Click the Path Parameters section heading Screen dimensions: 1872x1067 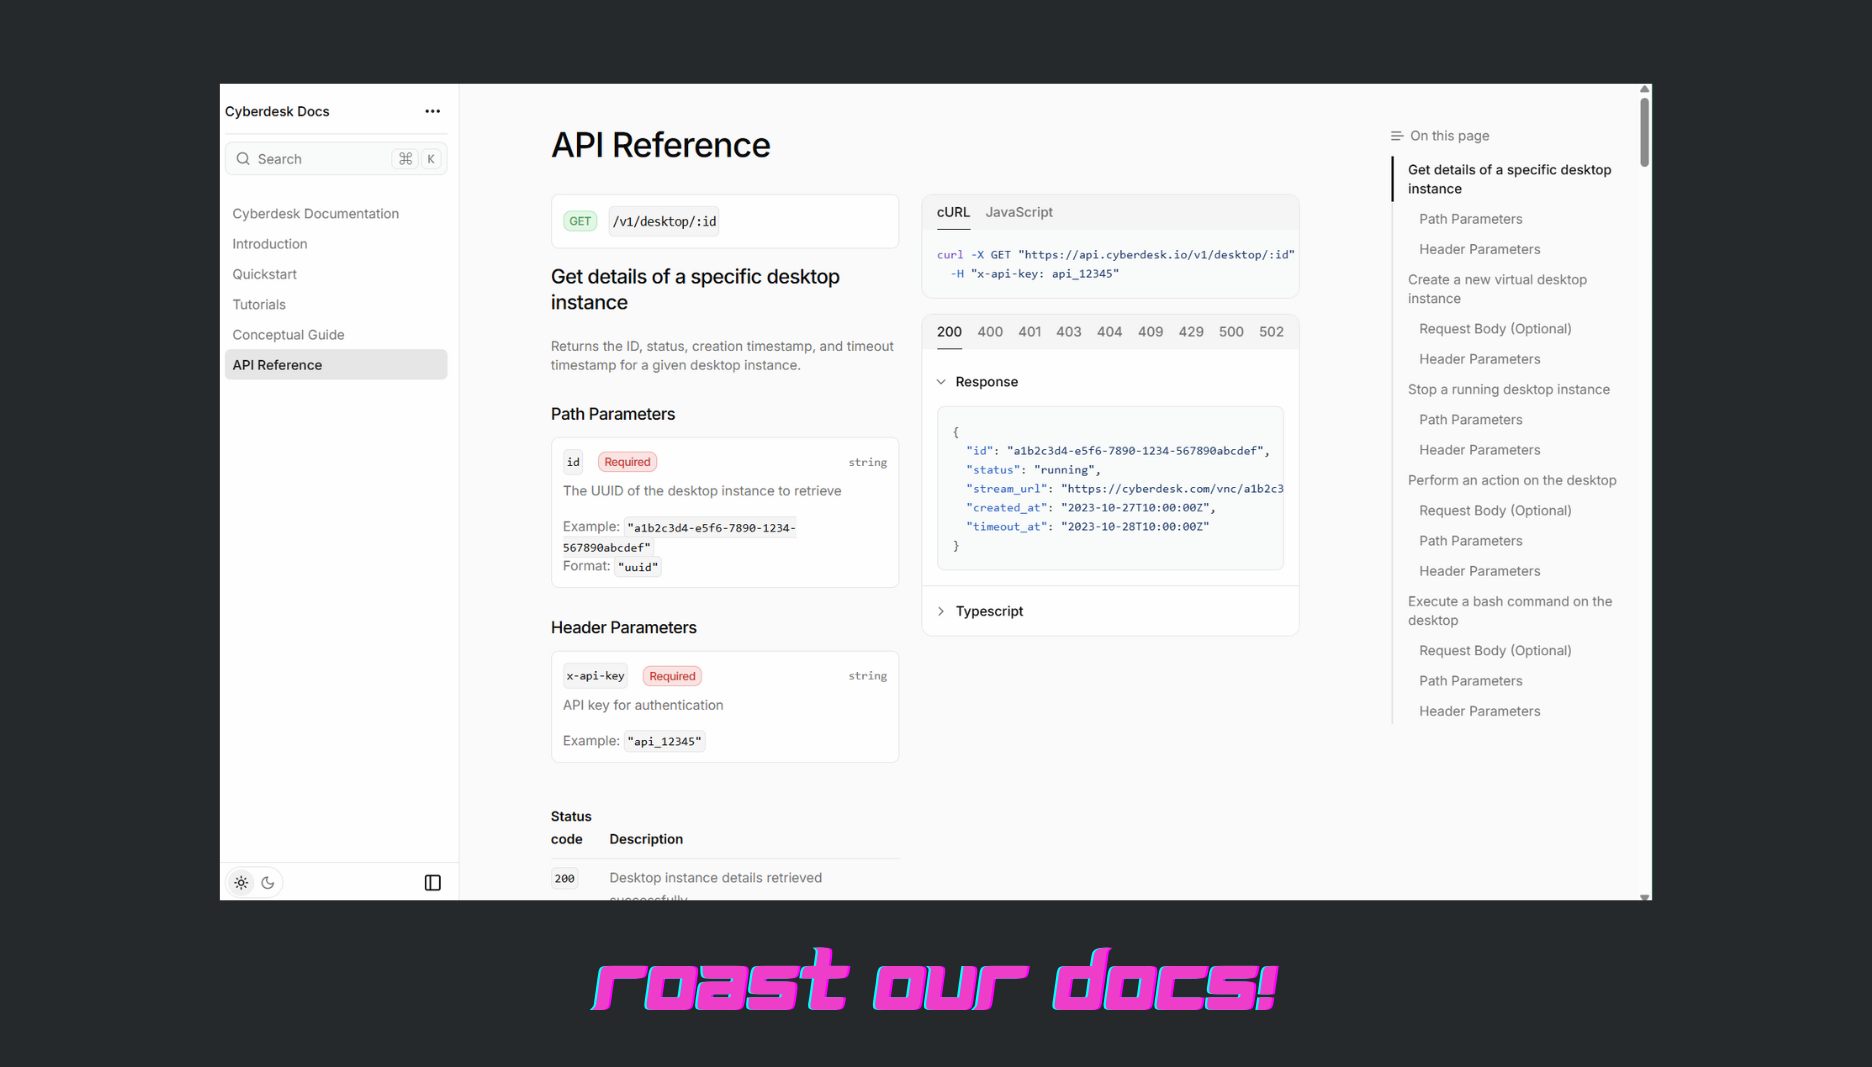coord(613,414)
